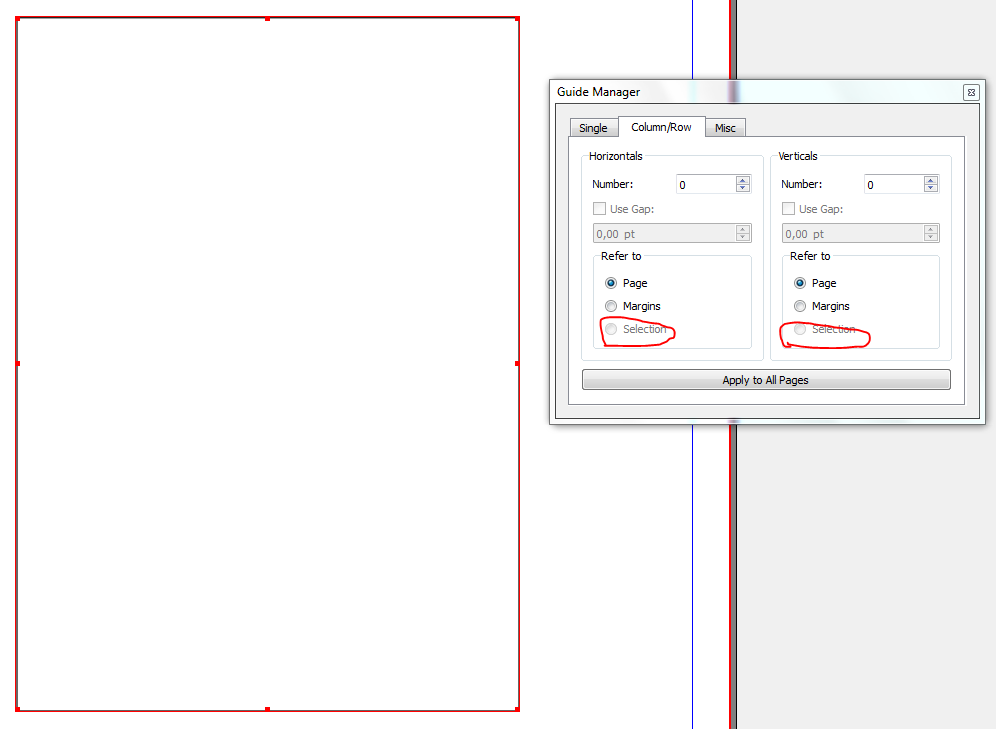
Task: Choose Margins radio button under Horizontals
Action: 611,306
